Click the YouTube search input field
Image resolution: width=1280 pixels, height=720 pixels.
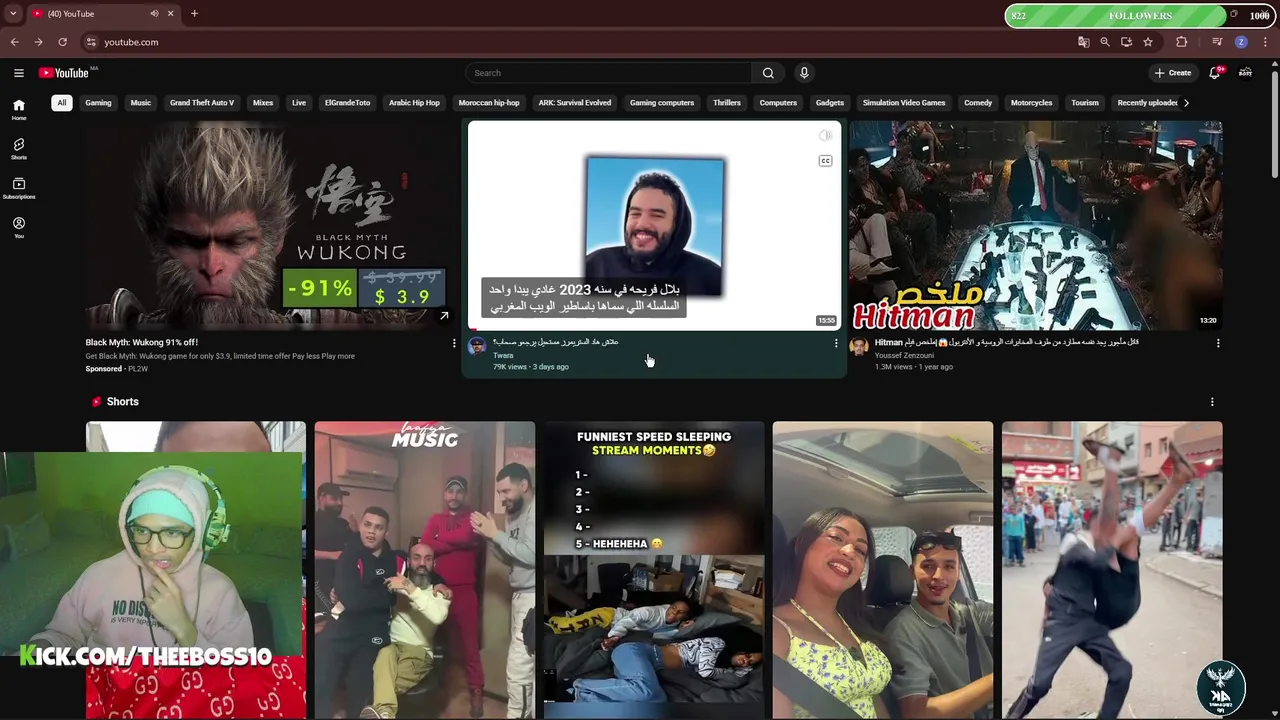(x=608, y=73)
